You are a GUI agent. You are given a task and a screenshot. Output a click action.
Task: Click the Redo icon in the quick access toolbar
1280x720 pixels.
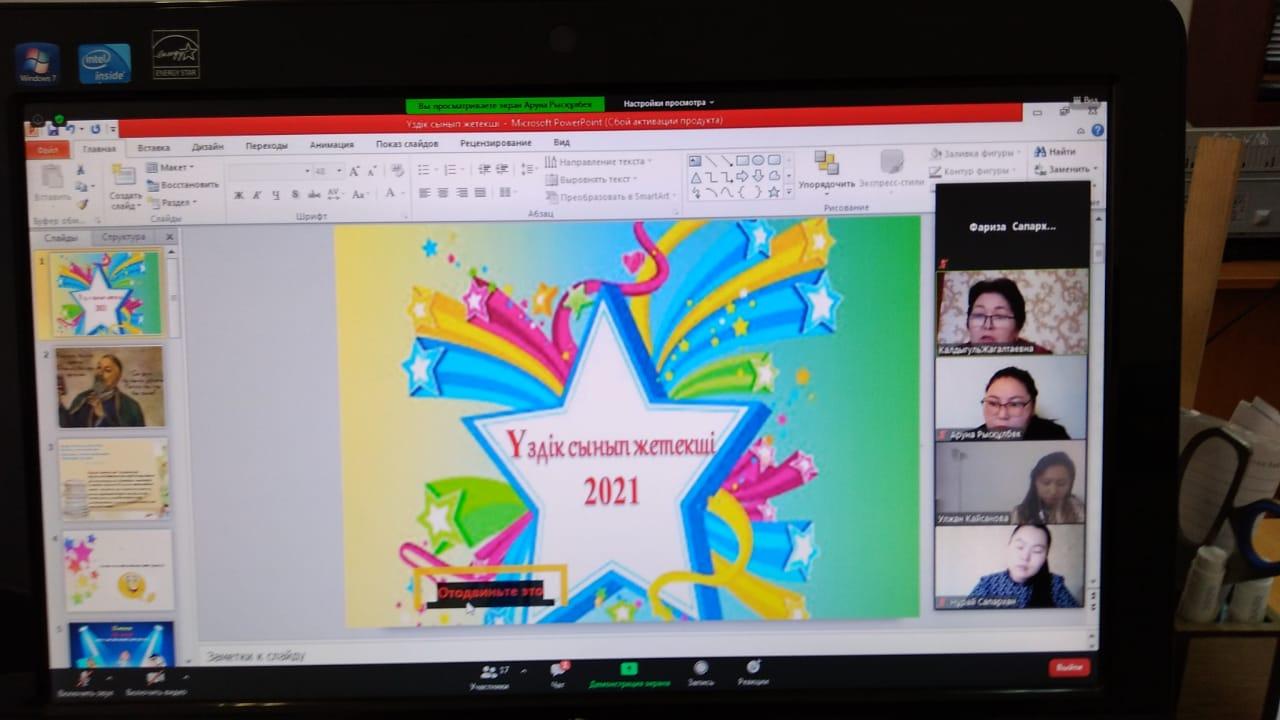click(95, 129)
